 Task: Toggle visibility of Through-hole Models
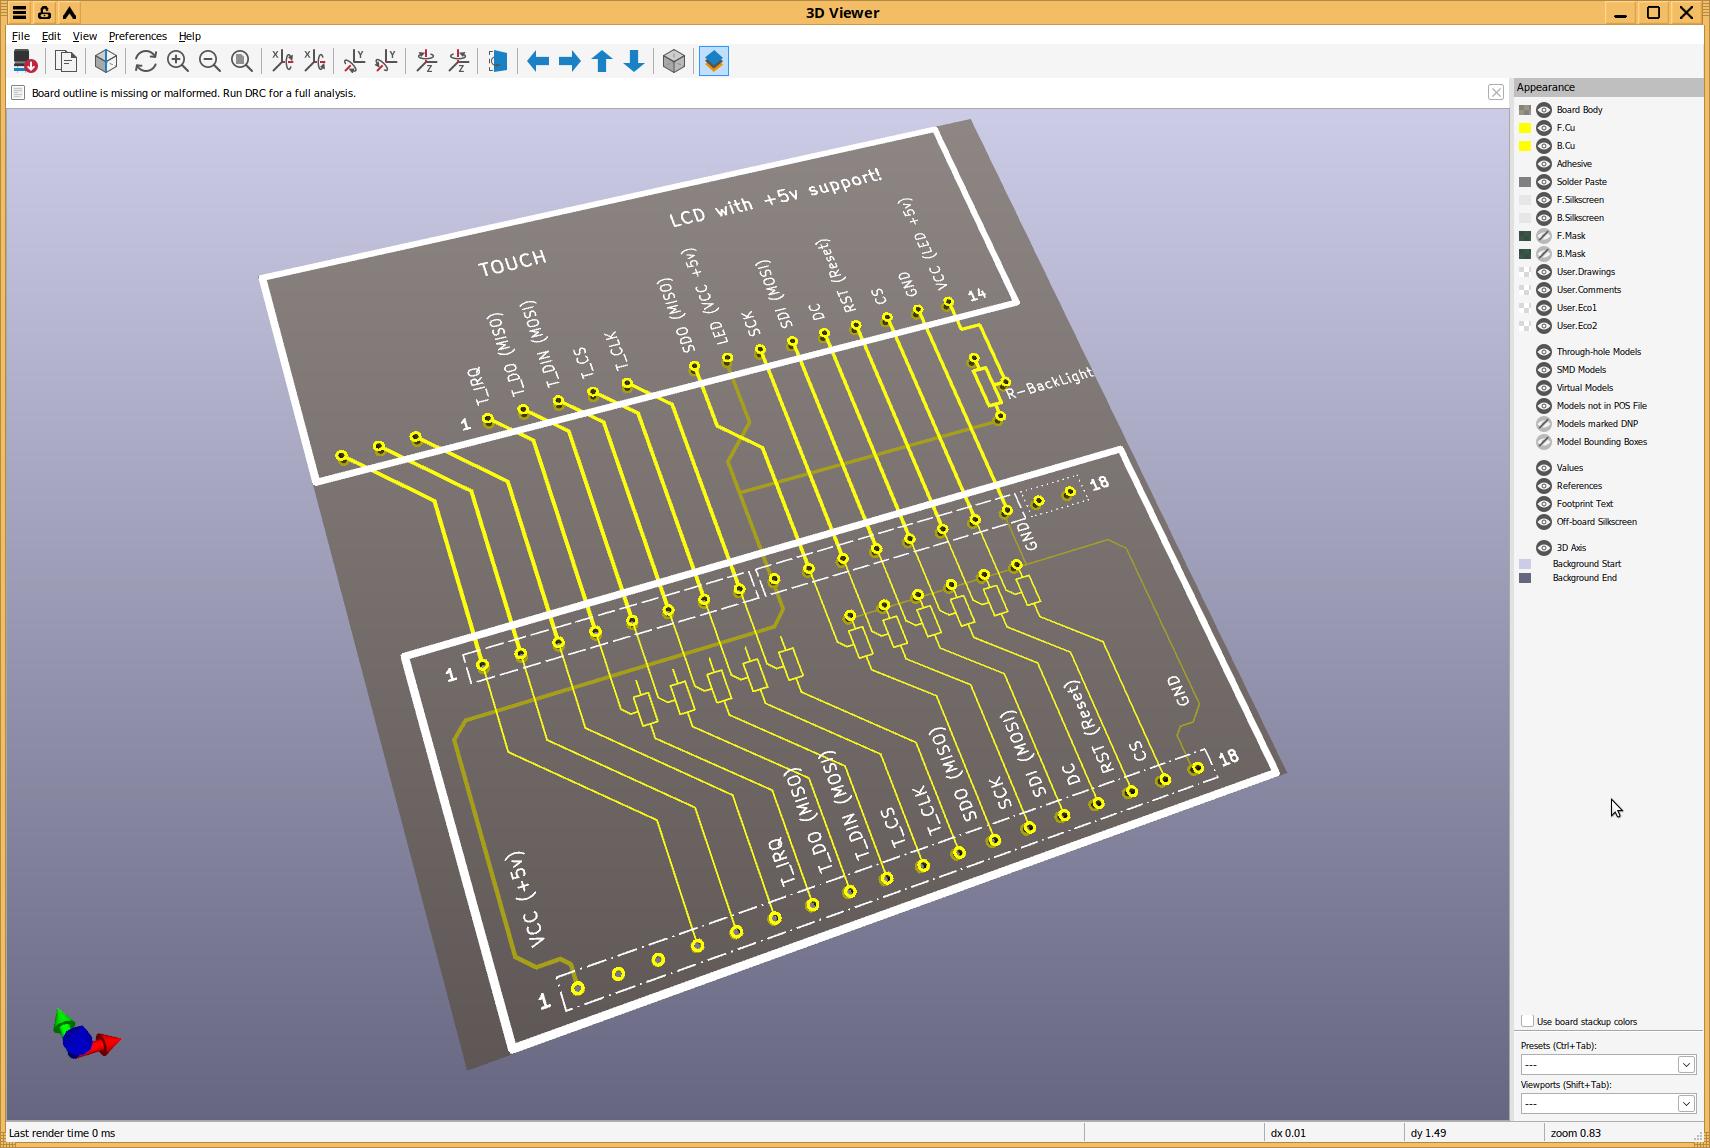coord(1544,352)
